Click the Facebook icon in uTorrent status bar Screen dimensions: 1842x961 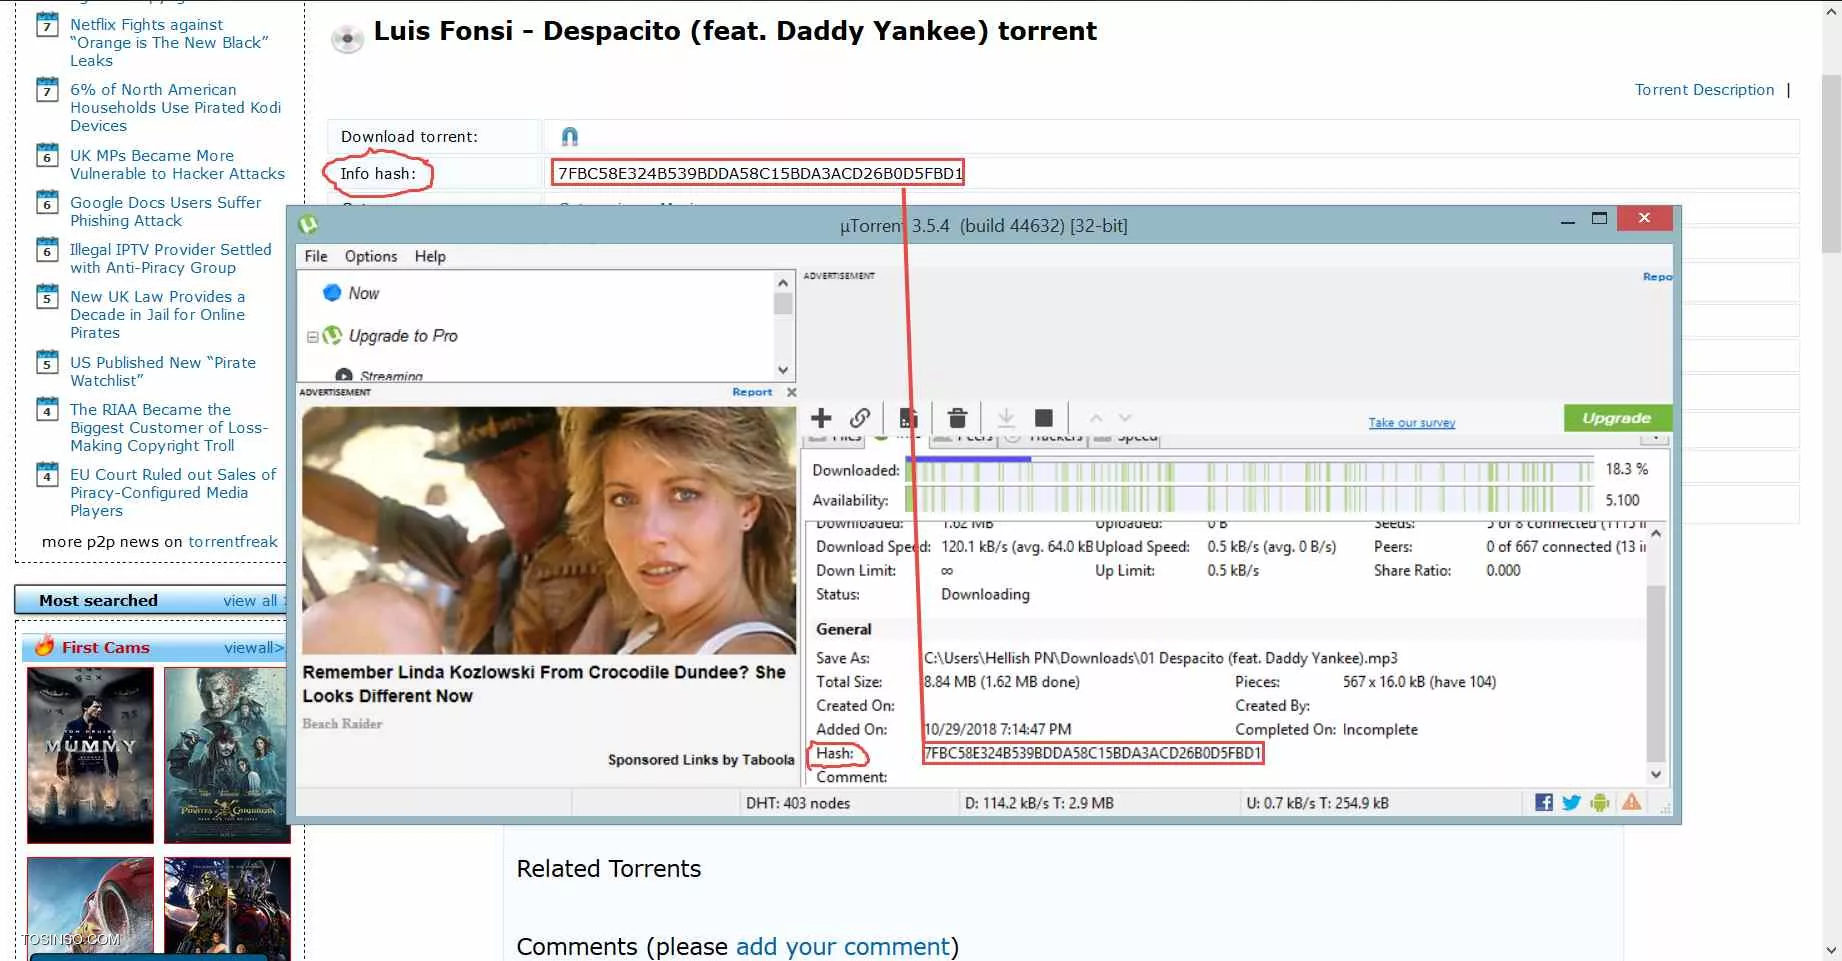click(x=1544, y=802)
